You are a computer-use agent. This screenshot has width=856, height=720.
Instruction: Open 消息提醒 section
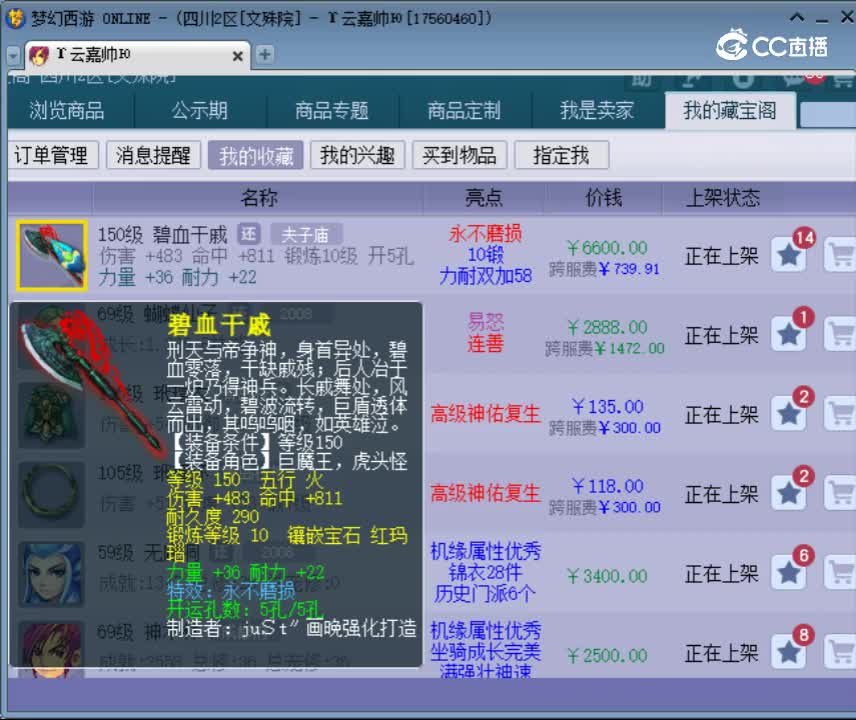click(x=153, y=156)
